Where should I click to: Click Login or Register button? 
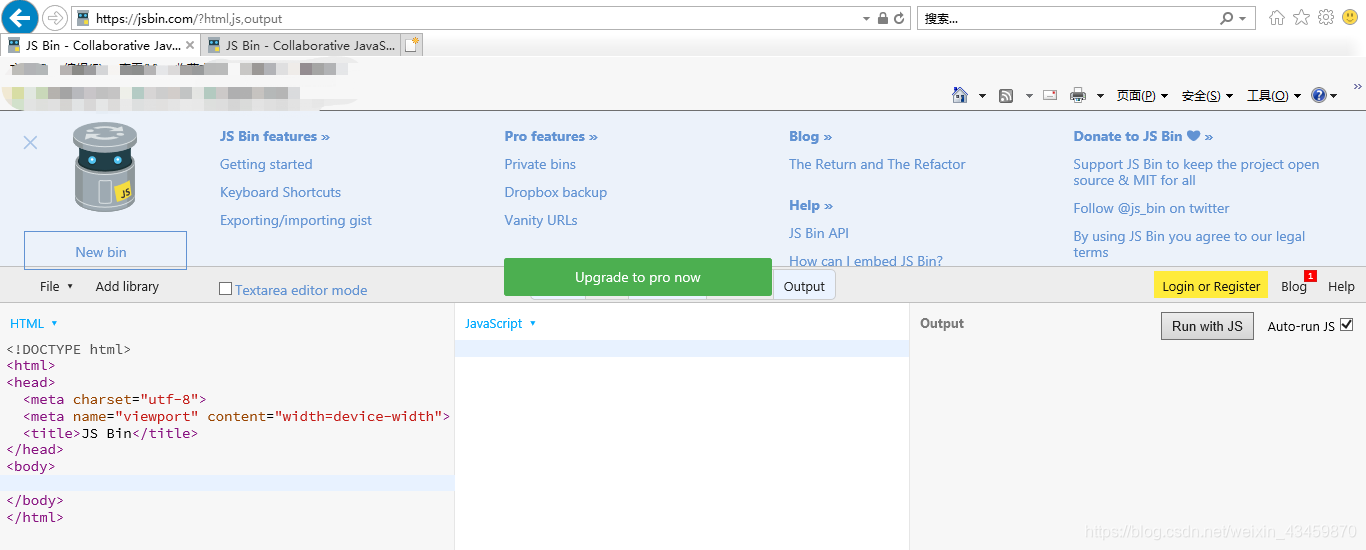(x=1211, y=286)
